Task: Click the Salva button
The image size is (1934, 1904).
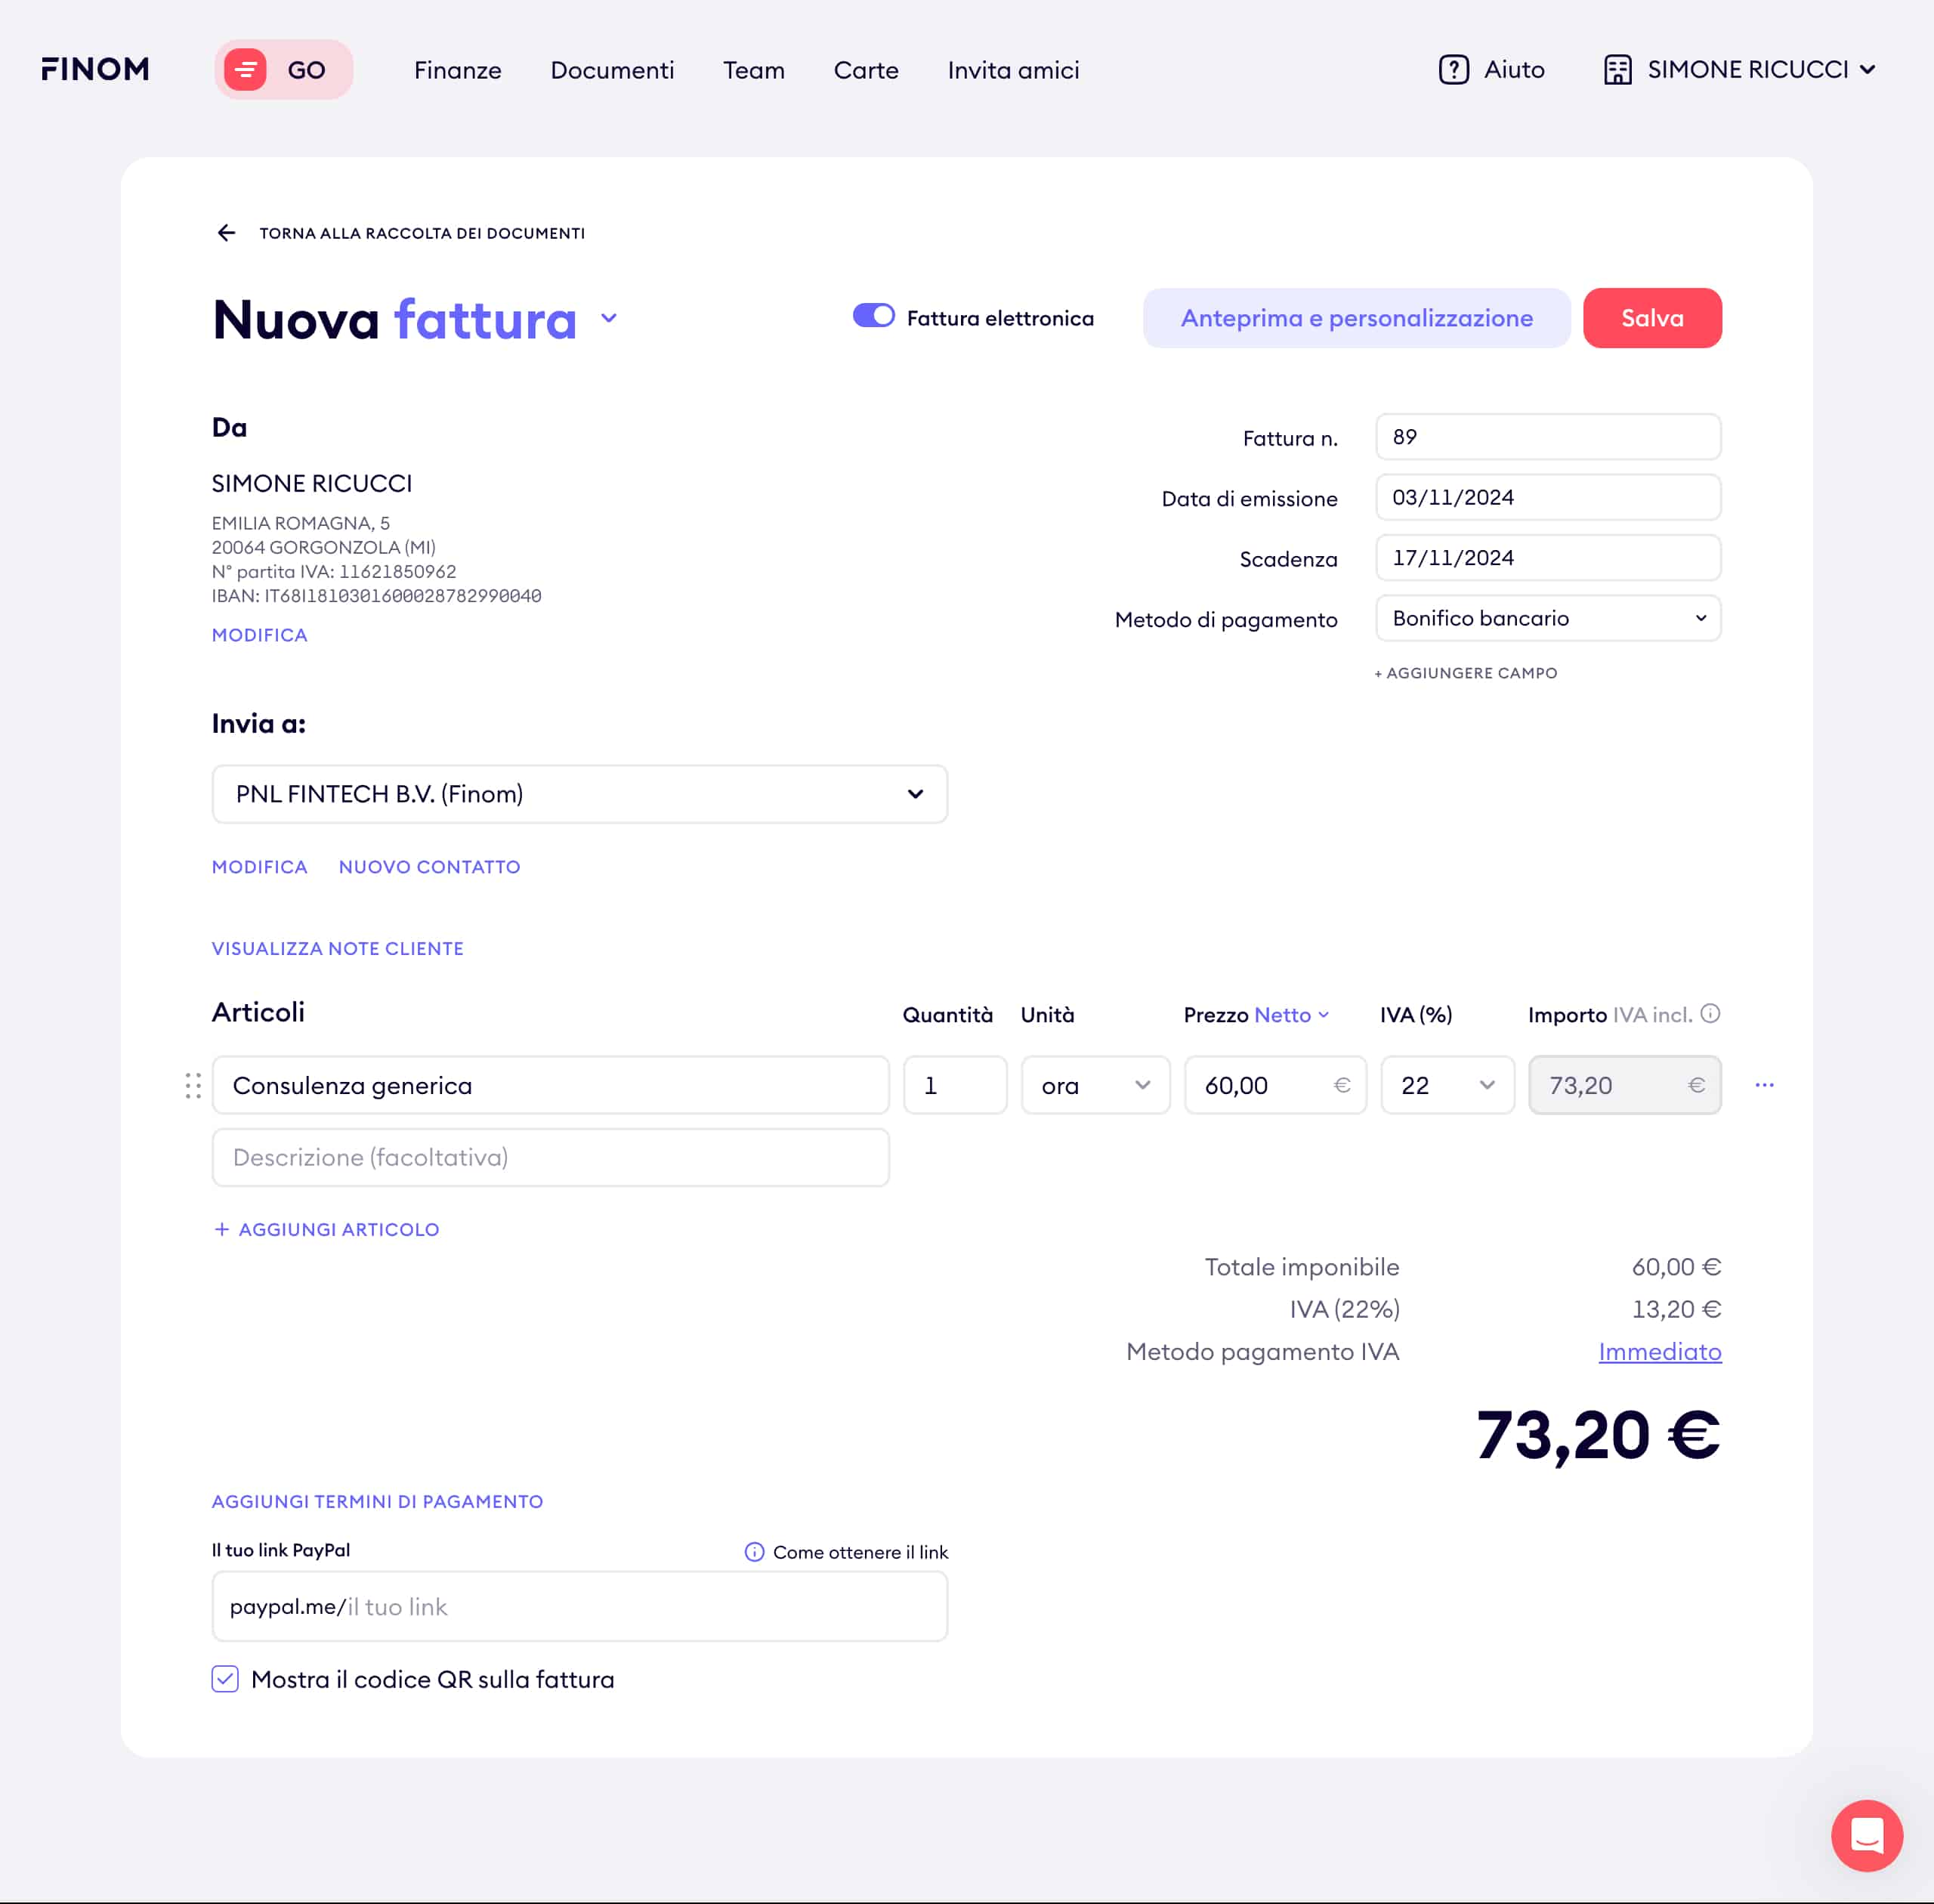Action: (1651, 318)
